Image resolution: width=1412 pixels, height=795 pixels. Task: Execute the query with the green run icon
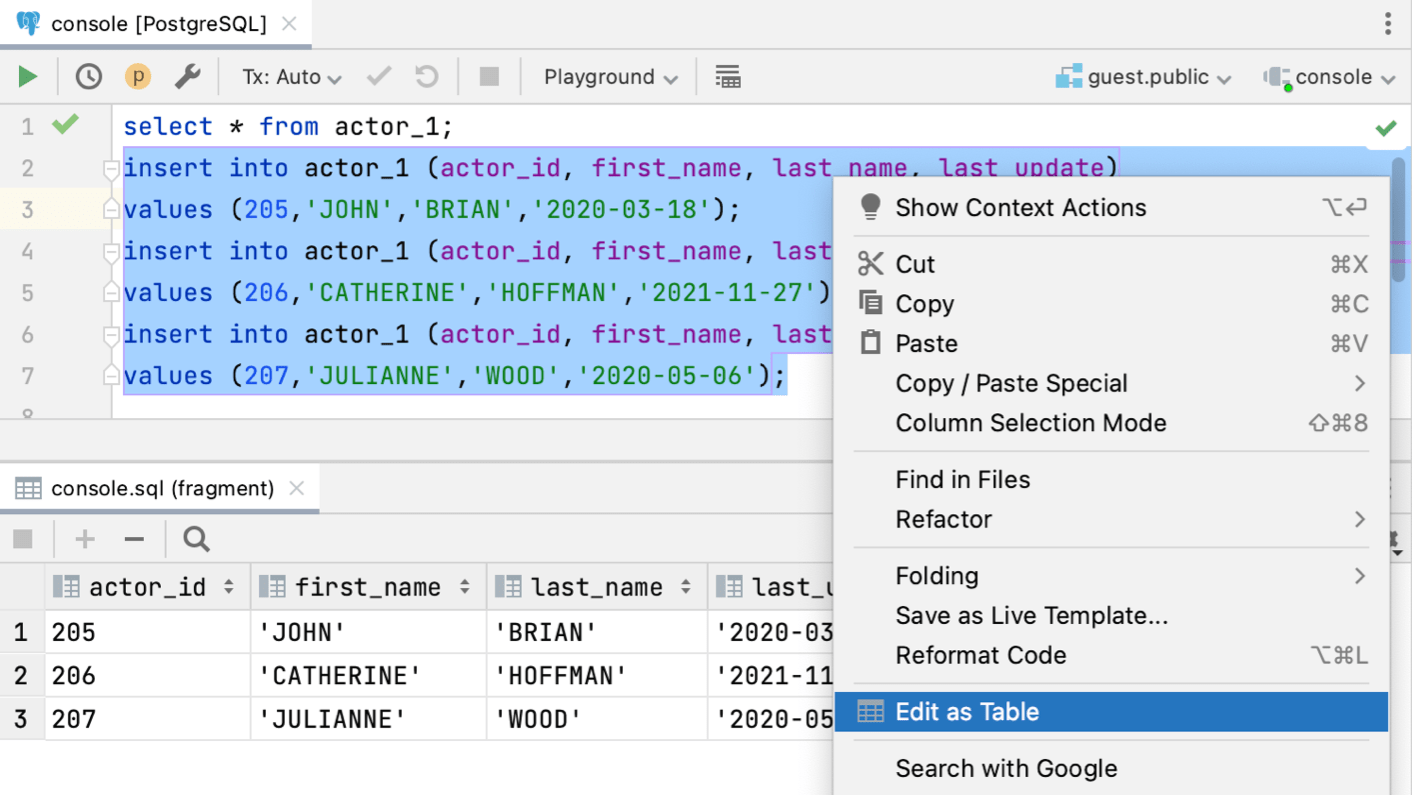(27, 76)
